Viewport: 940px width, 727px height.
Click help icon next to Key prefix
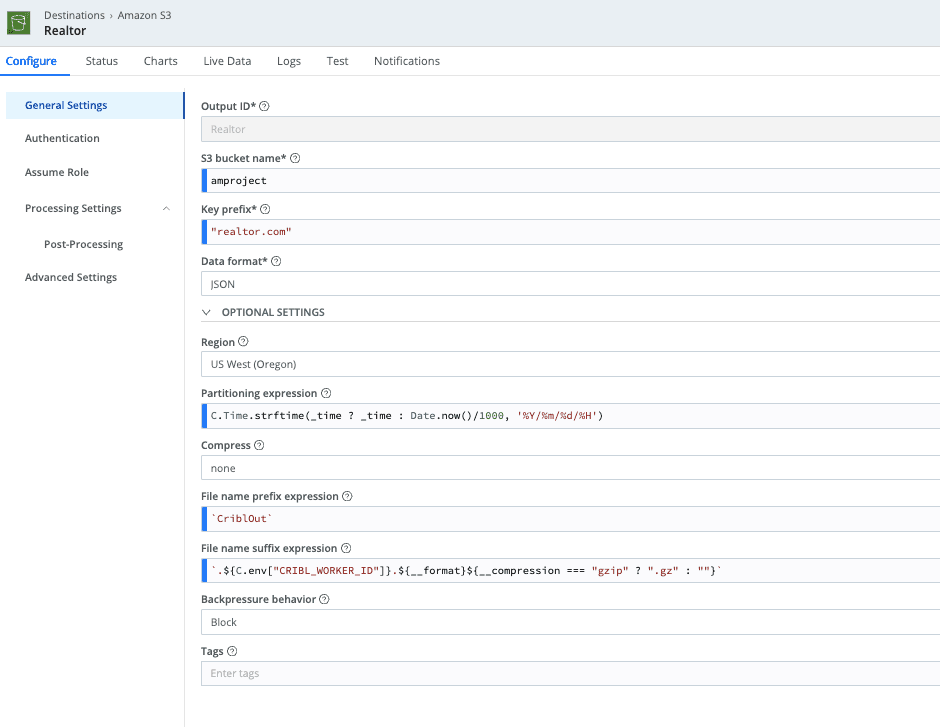(265, 210)
